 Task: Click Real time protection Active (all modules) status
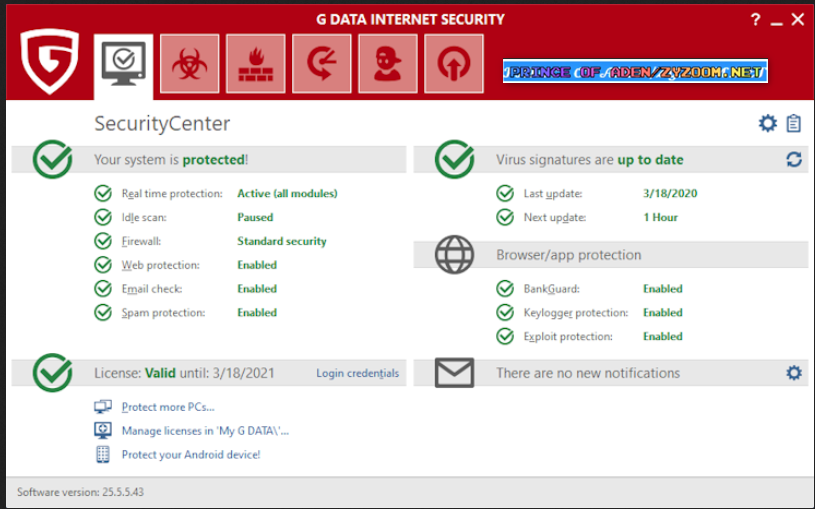[x=287, y=193]
